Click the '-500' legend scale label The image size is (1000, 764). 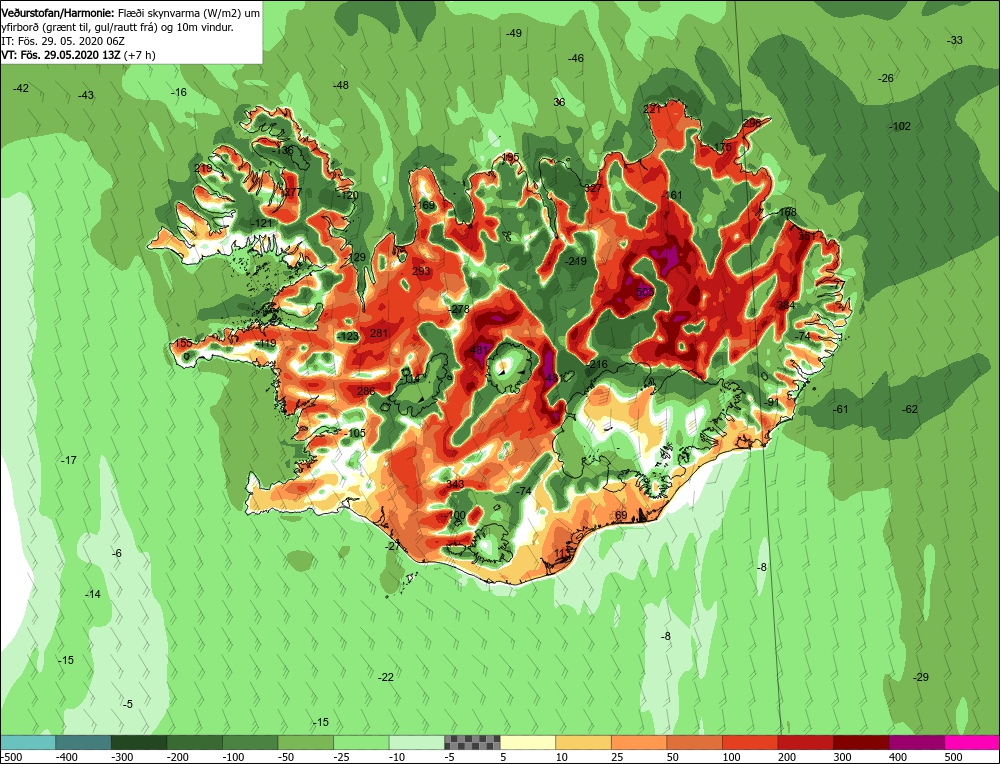click(12, 757)
